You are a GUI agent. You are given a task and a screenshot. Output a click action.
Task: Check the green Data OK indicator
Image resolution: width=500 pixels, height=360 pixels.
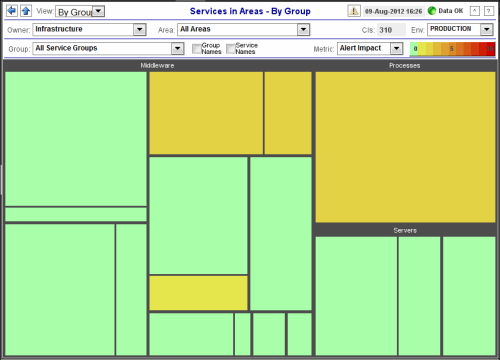[x=432, y=11]
